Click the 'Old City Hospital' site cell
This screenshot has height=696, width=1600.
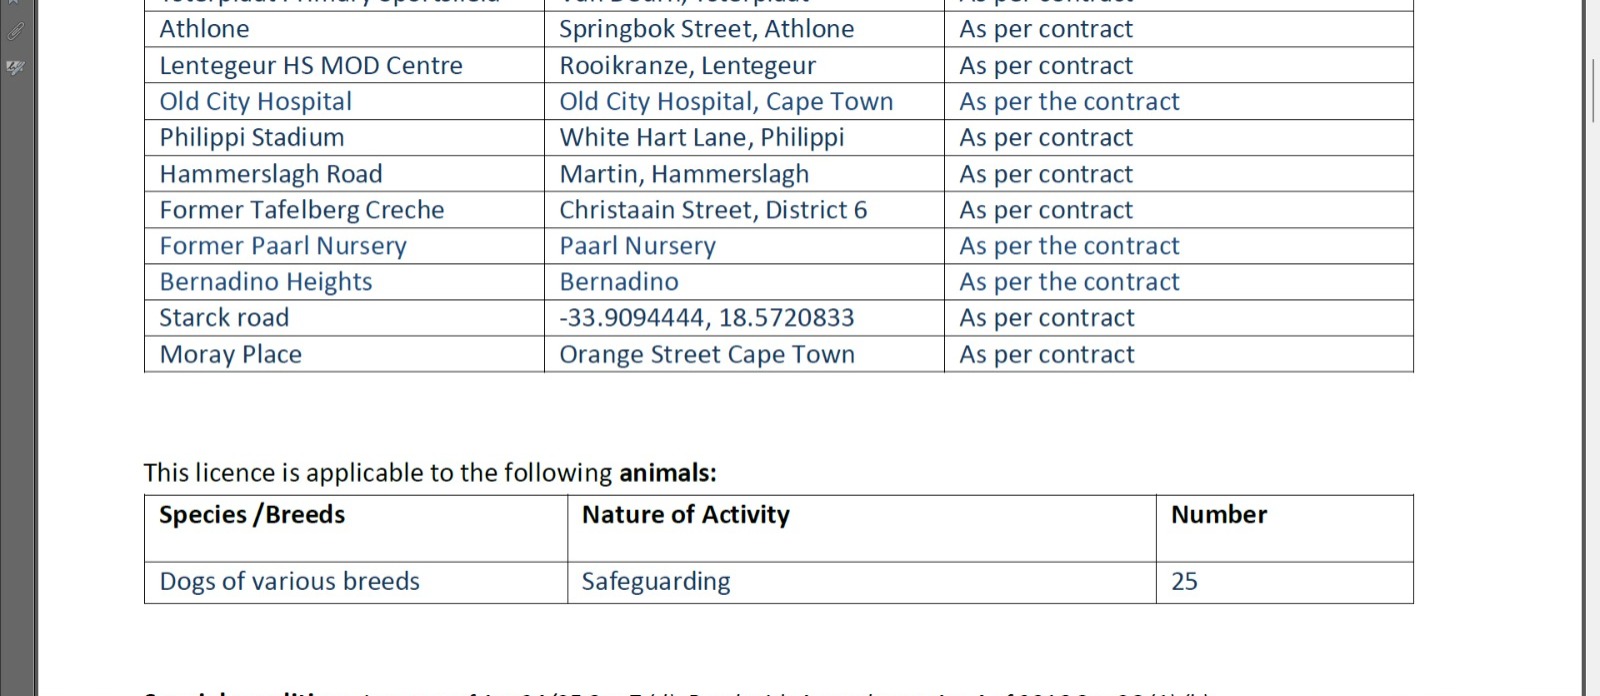(344, 102)
